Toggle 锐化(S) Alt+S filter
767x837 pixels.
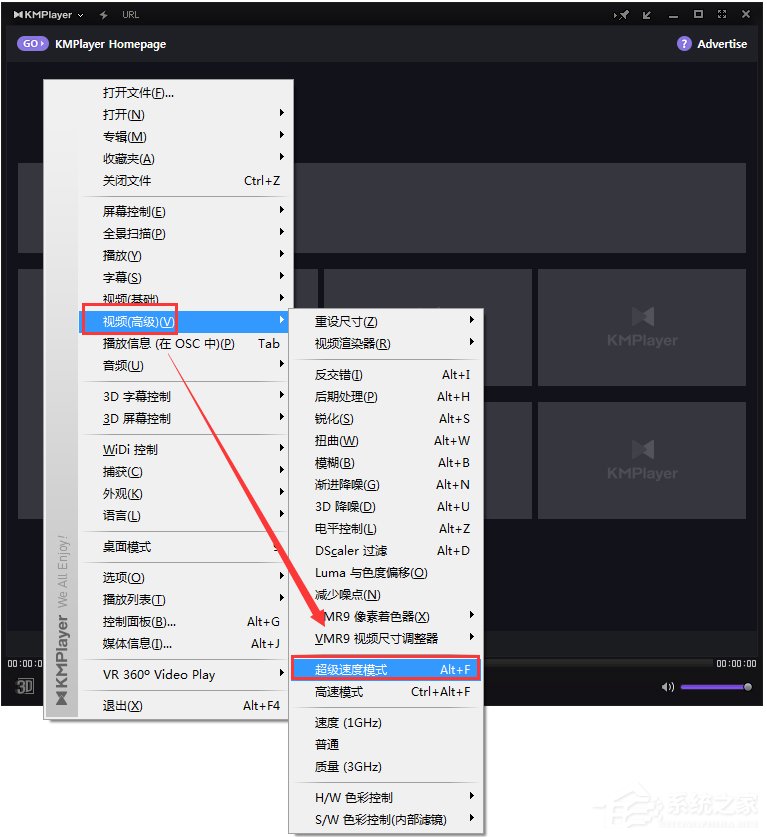[386, 418]
